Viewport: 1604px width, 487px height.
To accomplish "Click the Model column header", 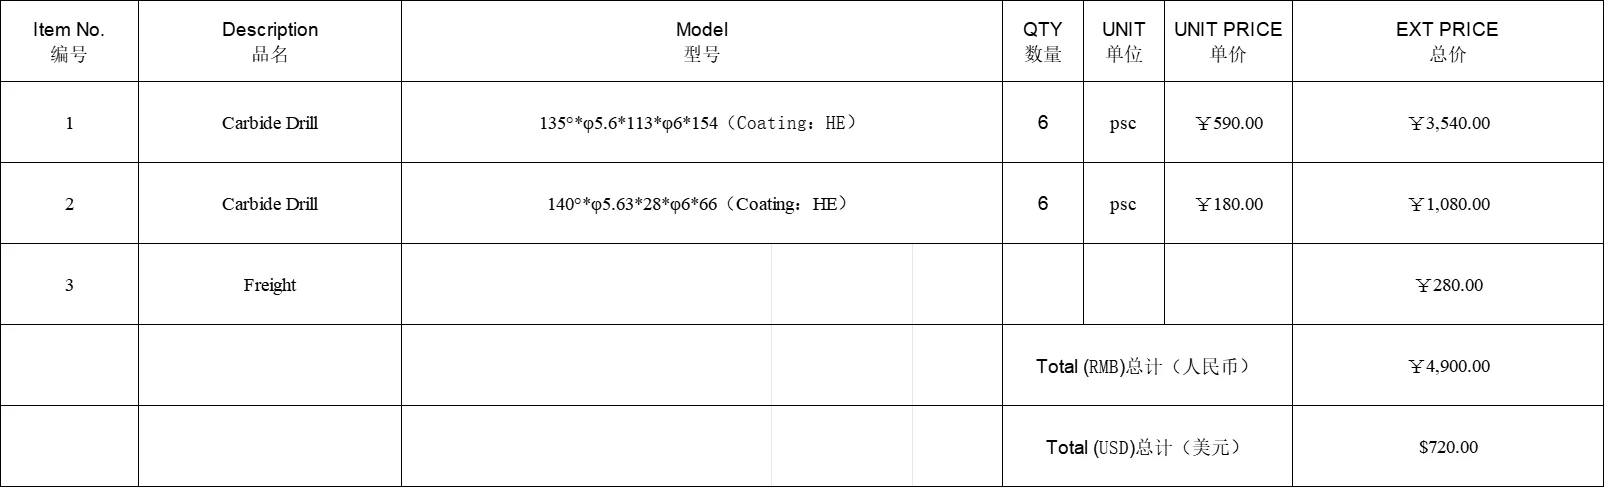I will (702, 41).
